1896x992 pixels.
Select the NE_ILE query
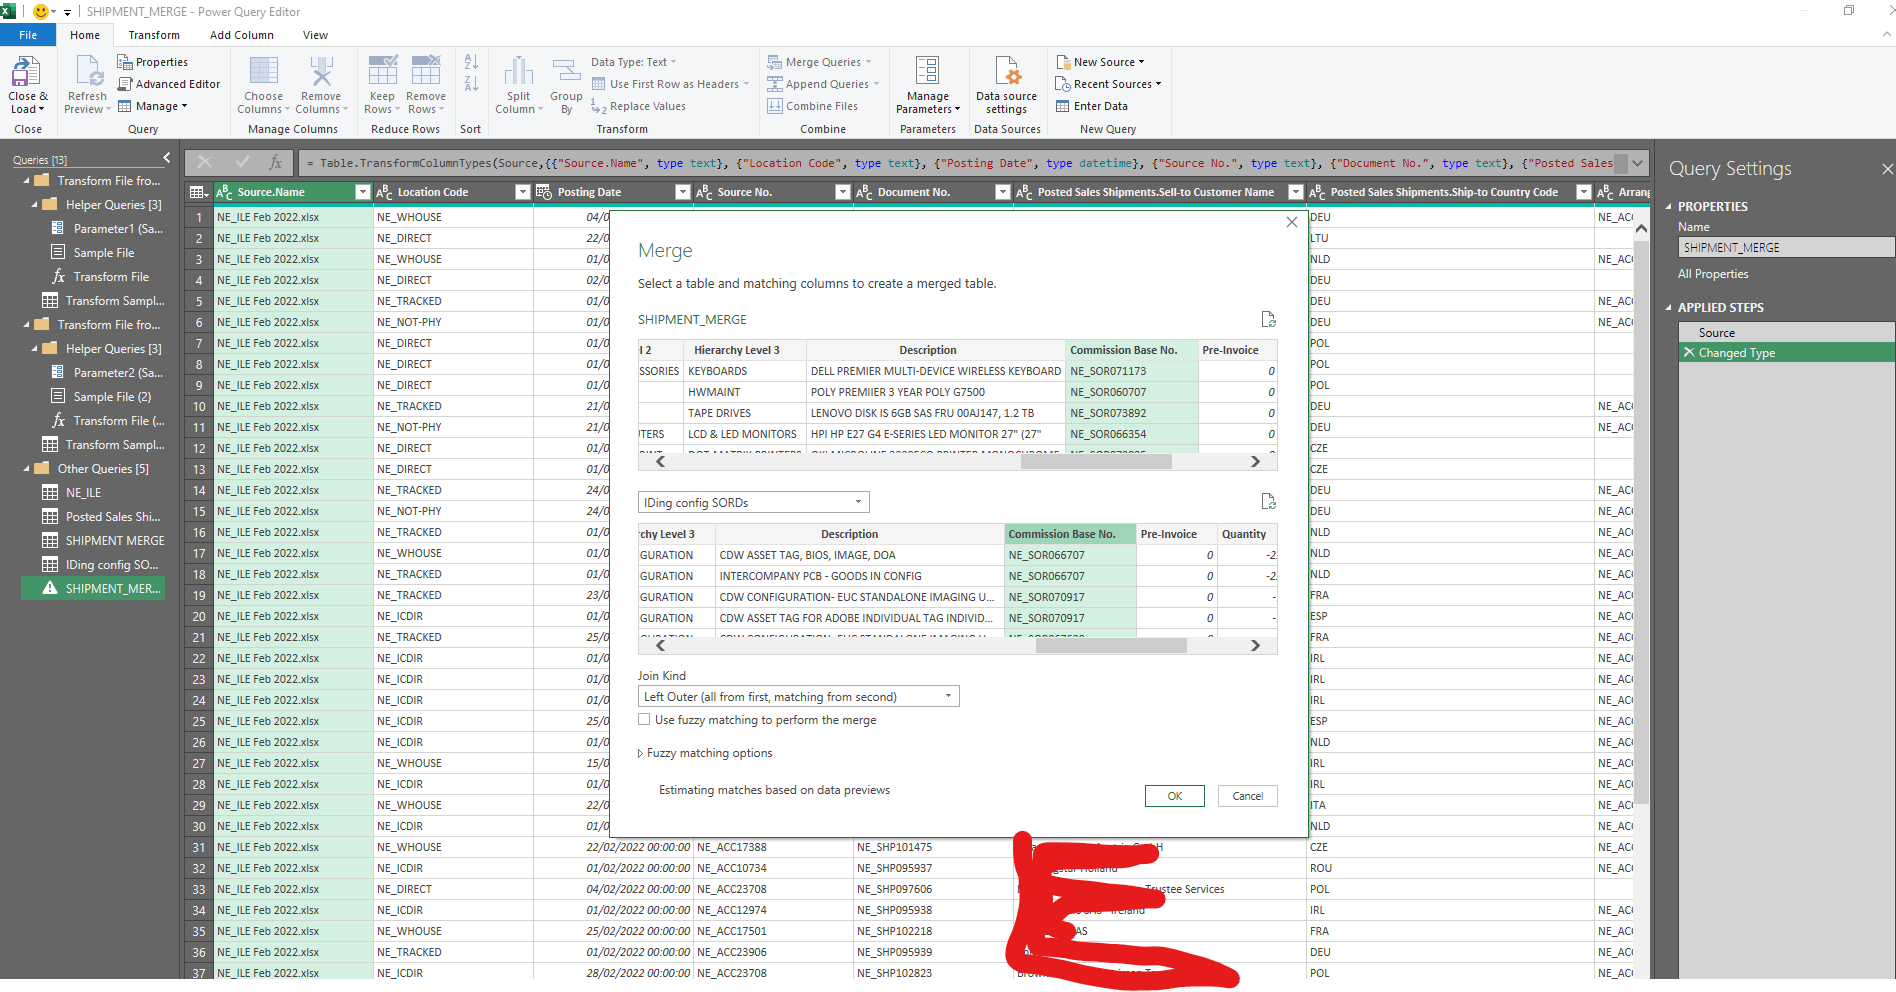coord(83,492)
